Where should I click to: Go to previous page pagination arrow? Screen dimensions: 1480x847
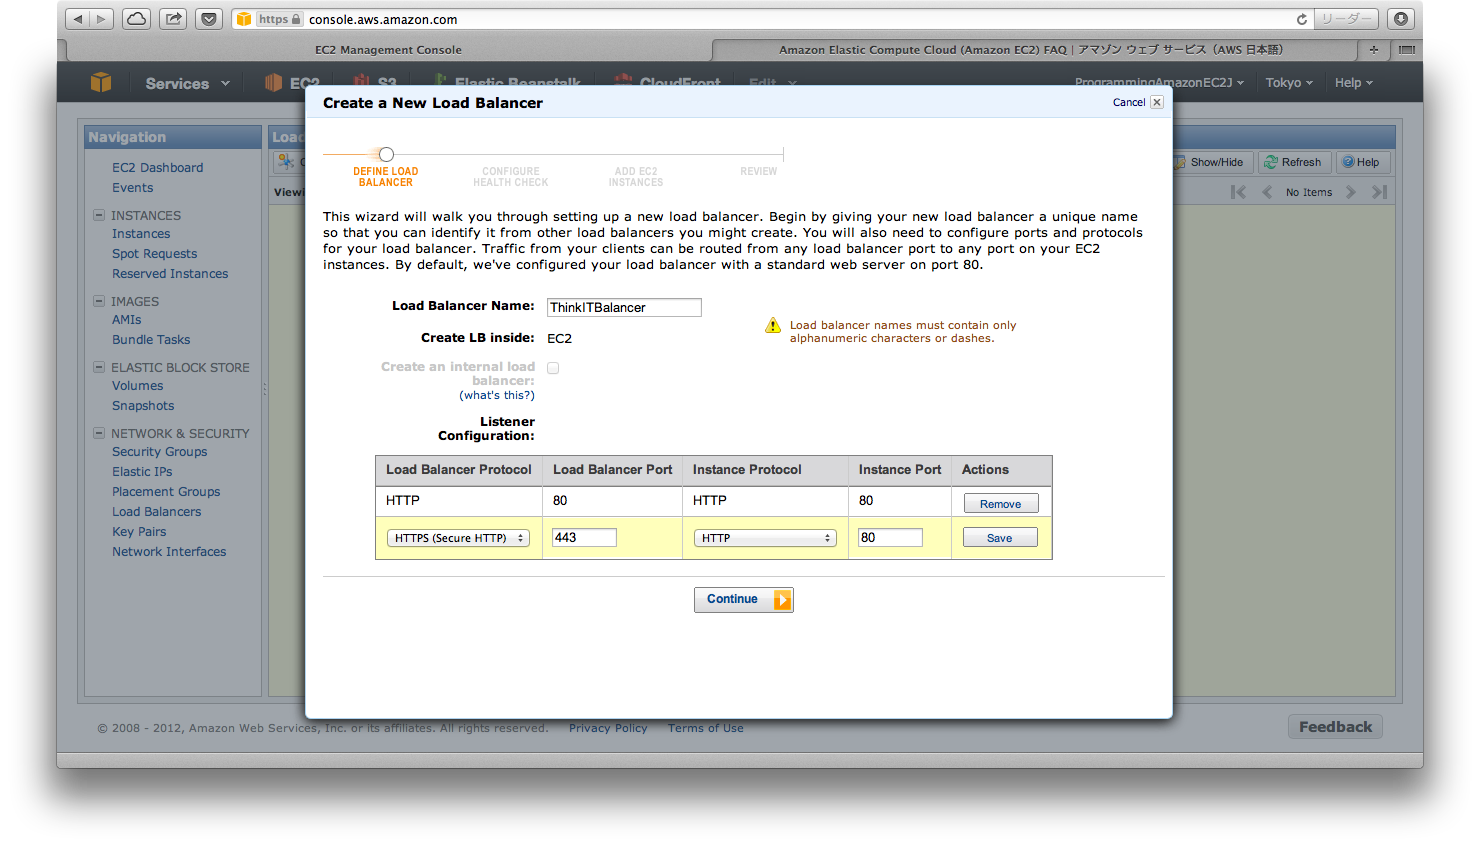pyautogui.click(x=1267, y=192)
